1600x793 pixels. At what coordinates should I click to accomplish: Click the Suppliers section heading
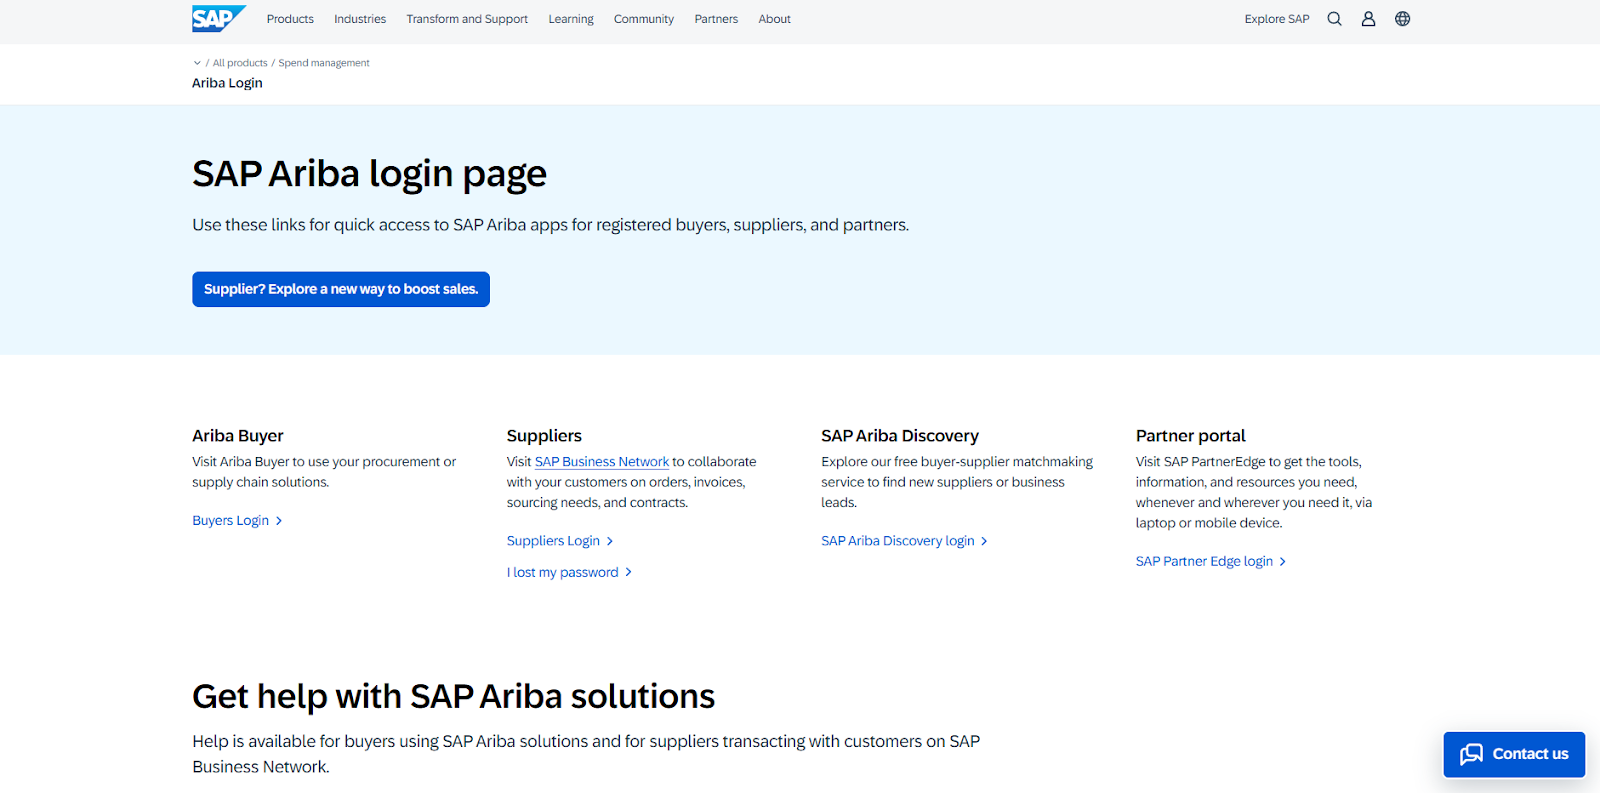pos(544,436)
